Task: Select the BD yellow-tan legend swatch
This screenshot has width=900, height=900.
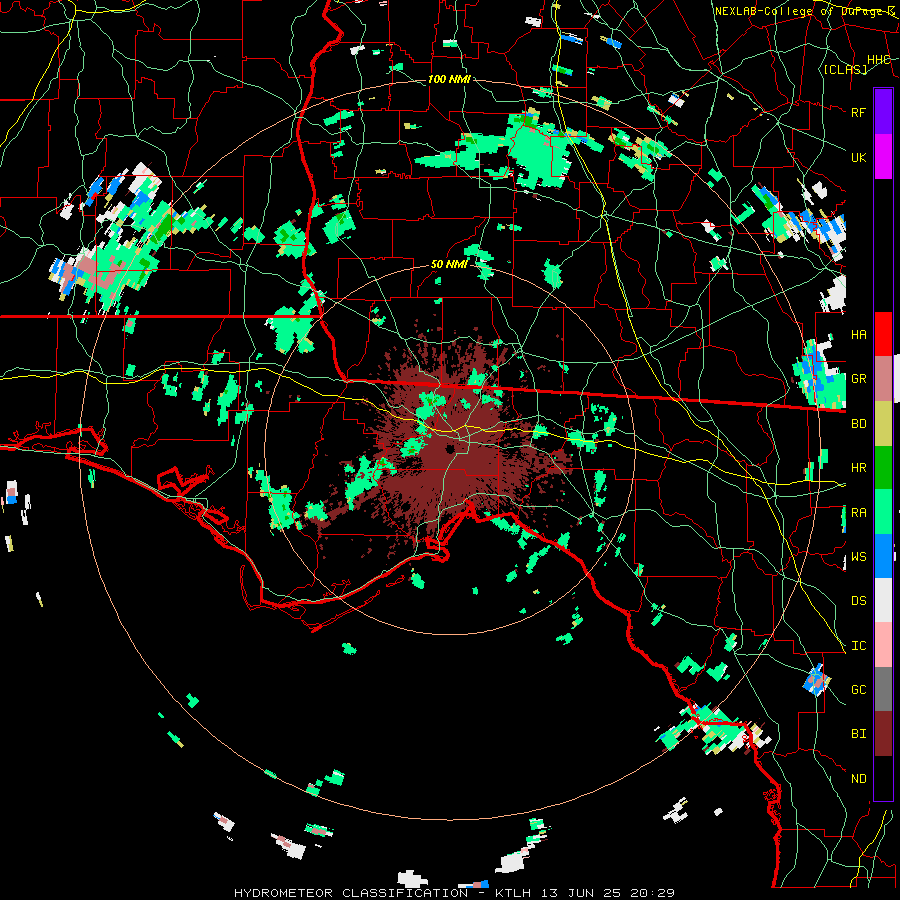Action: pyautogui.click(x=883, y=424)
